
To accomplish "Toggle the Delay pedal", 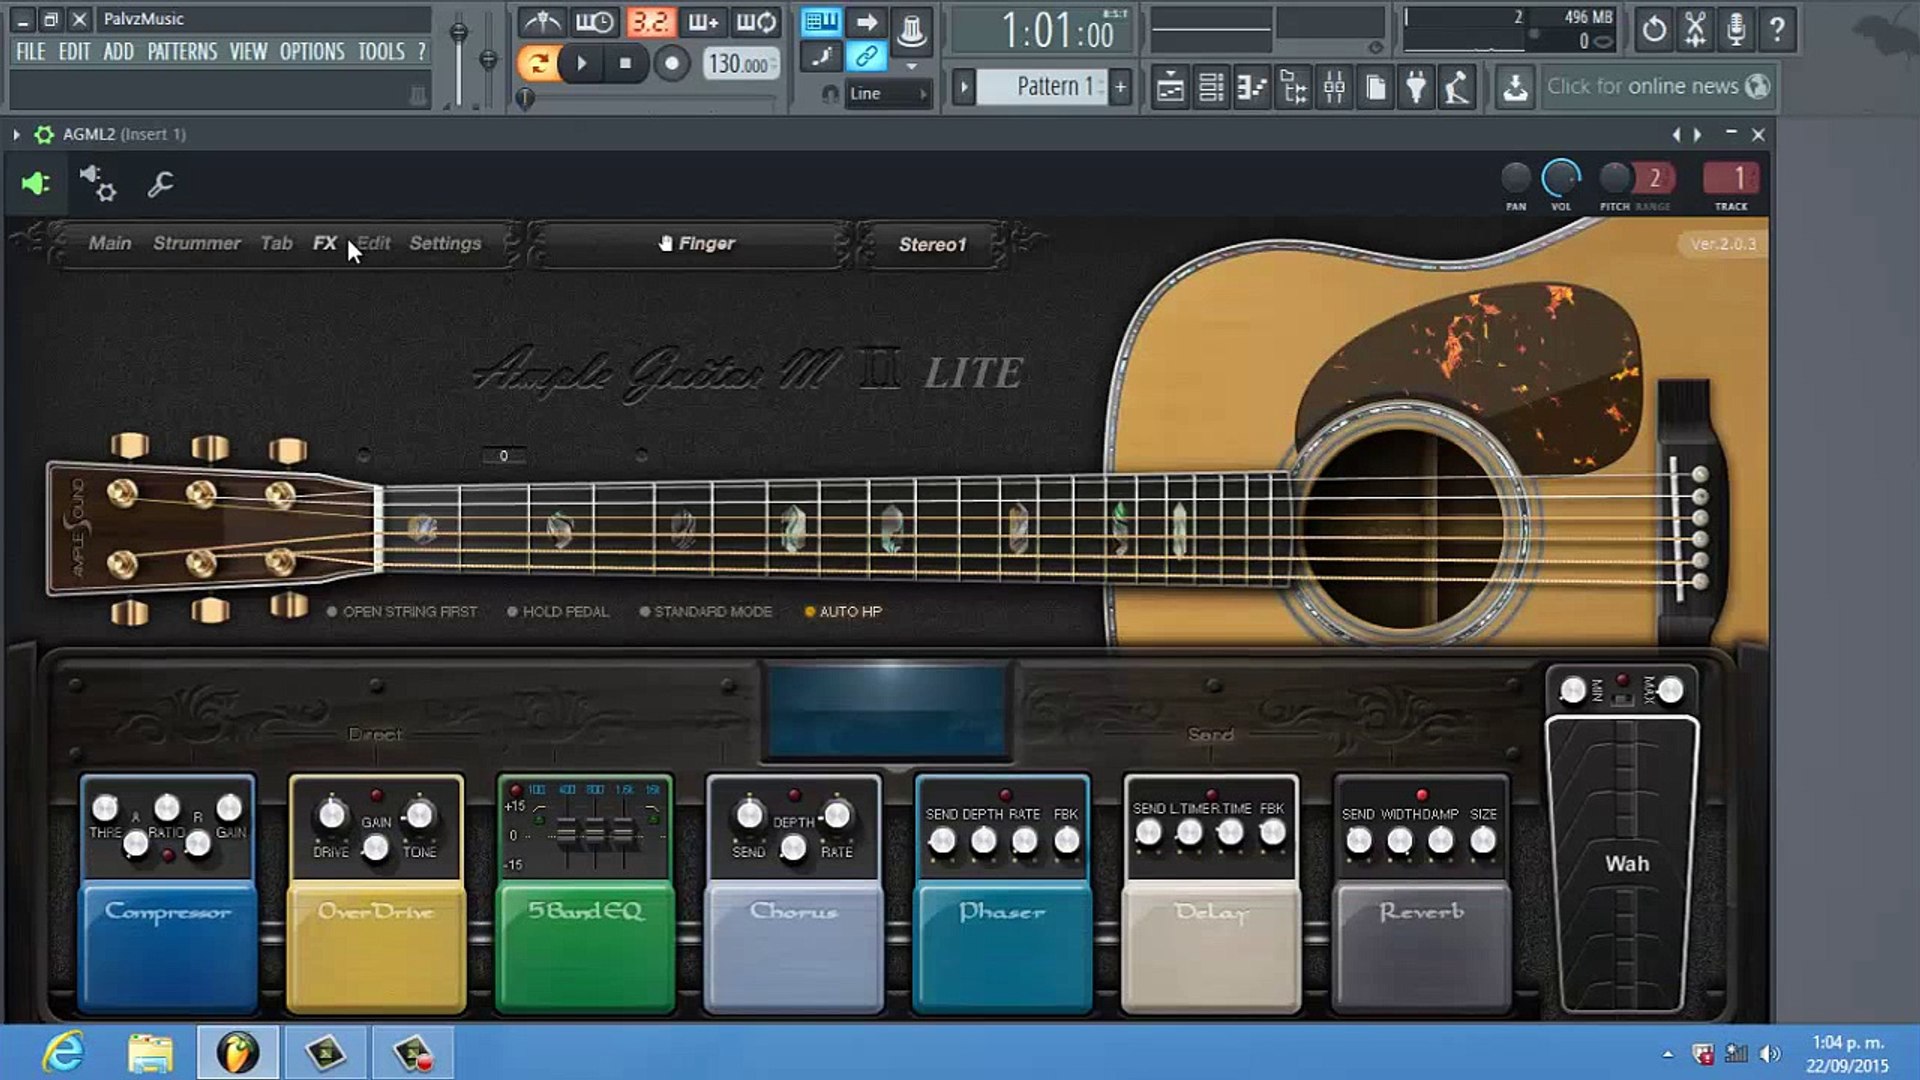I will [x=1211, y=946].
